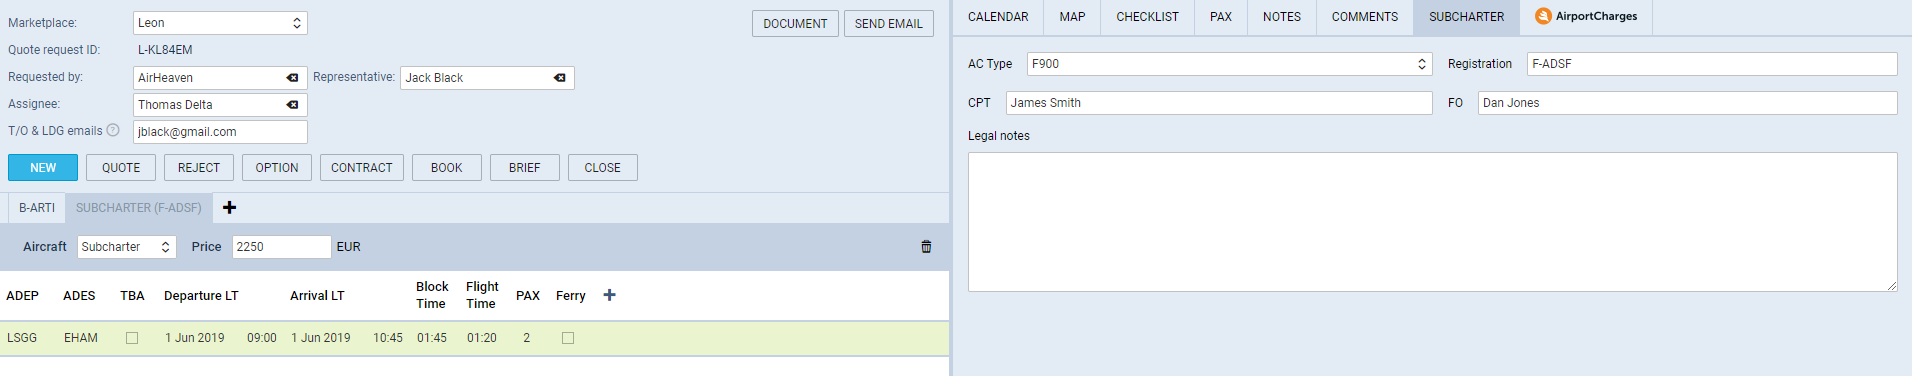This screenshot has width=1912, height=376.
Task: Click the EHAM destination airport cell
Action: click(x=81, y=338)
